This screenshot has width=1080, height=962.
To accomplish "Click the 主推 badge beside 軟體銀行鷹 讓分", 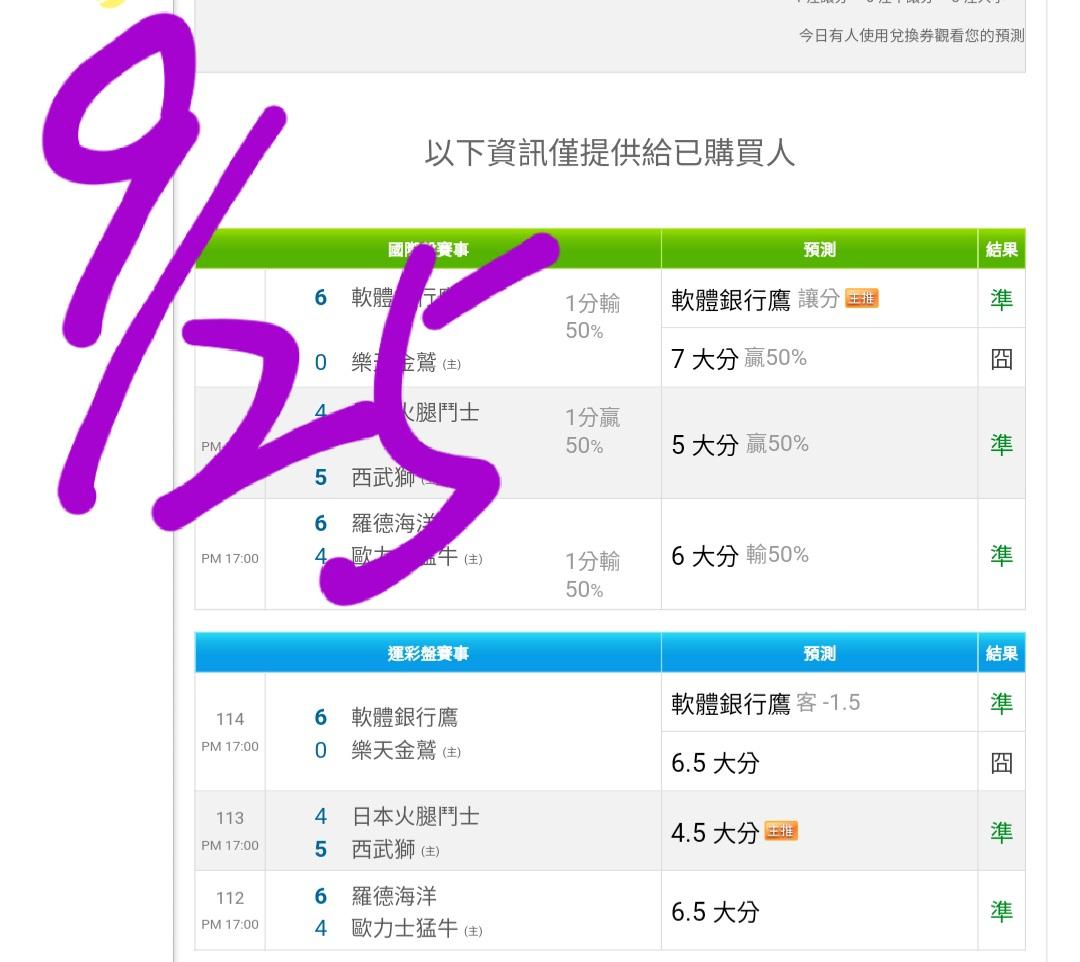I will (861, 299).
